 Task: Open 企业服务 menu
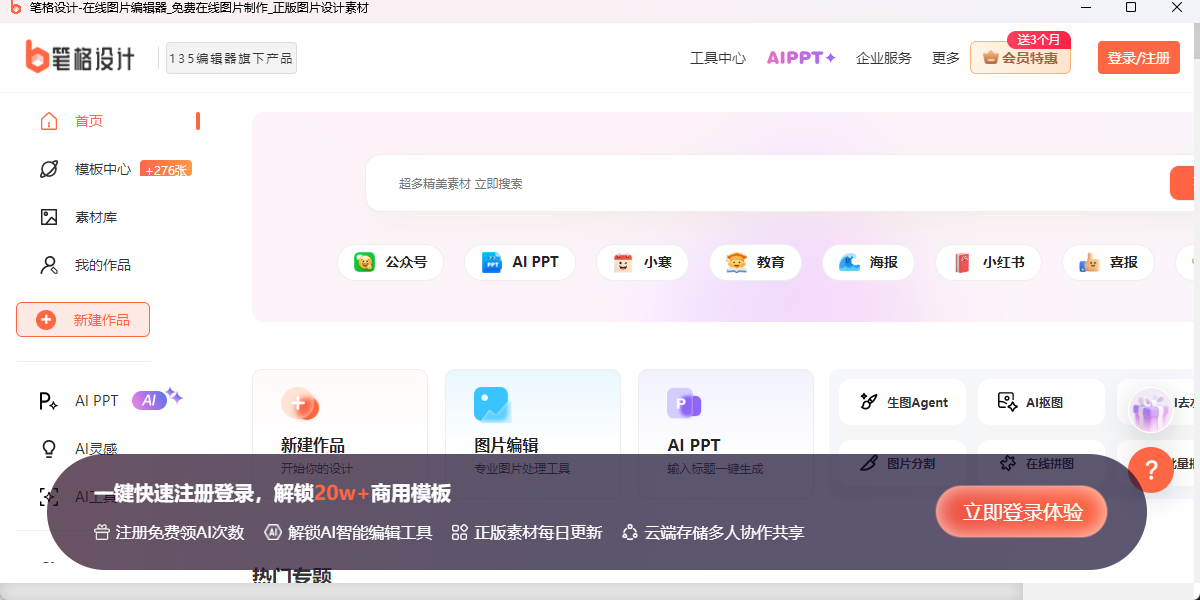[x=884, y=58]
